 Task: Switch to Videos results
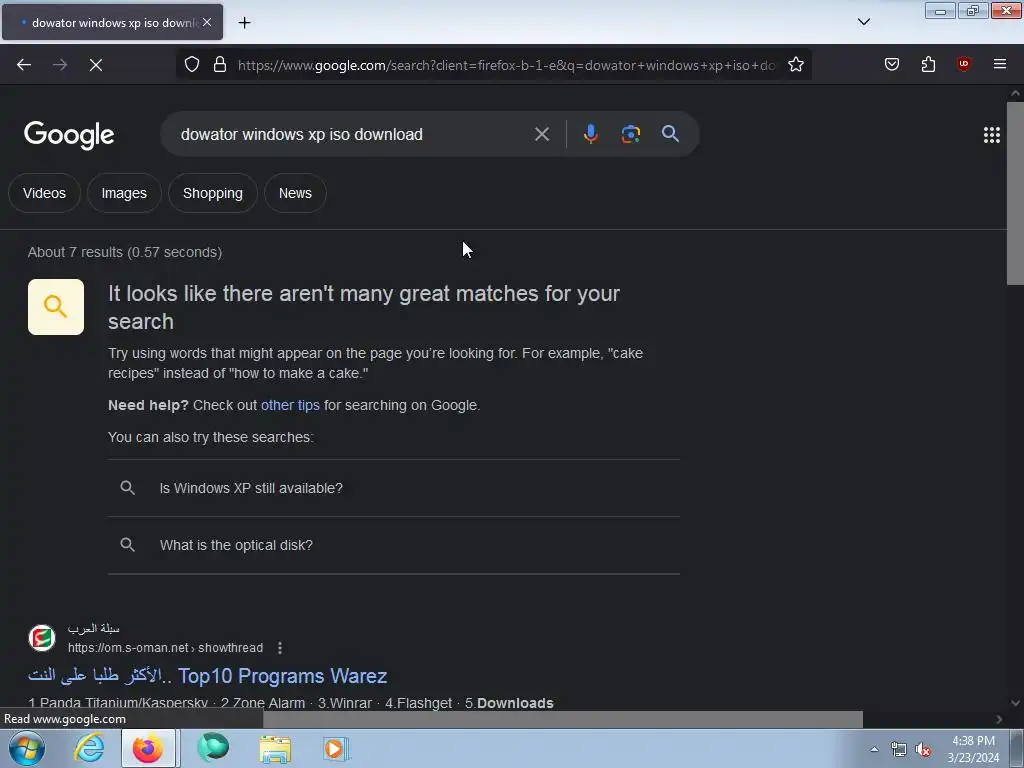44,193
